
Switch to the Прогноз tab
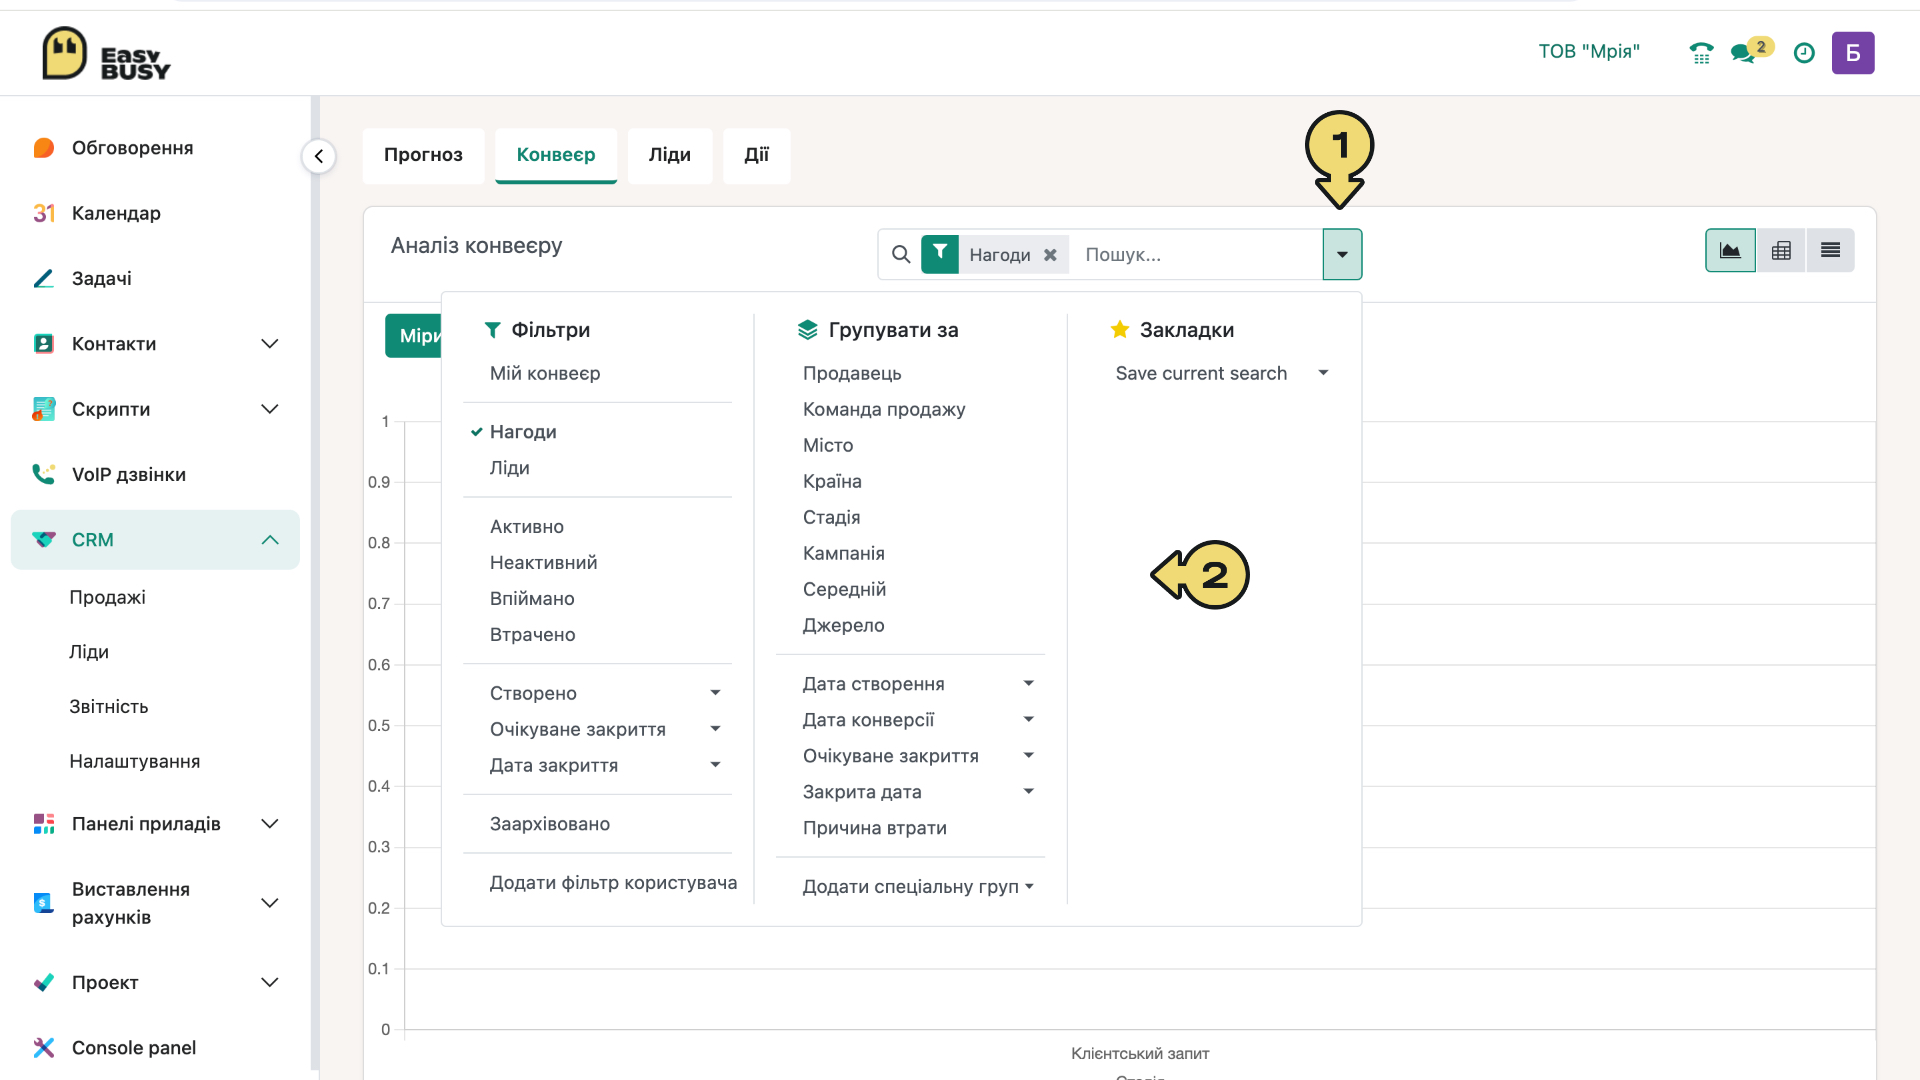click(x=423, y=155)
